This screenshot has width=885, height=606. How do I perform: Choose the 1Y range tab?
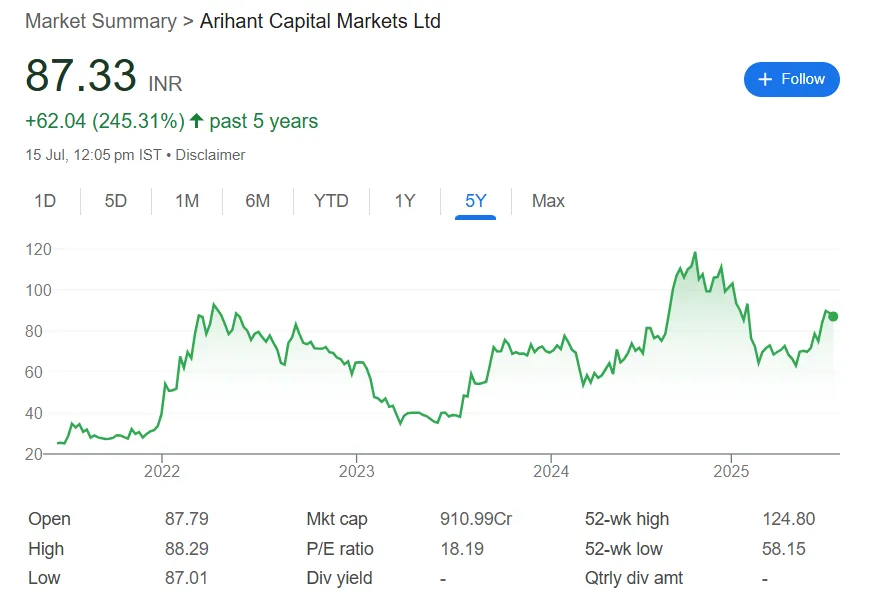pos(405,201)
